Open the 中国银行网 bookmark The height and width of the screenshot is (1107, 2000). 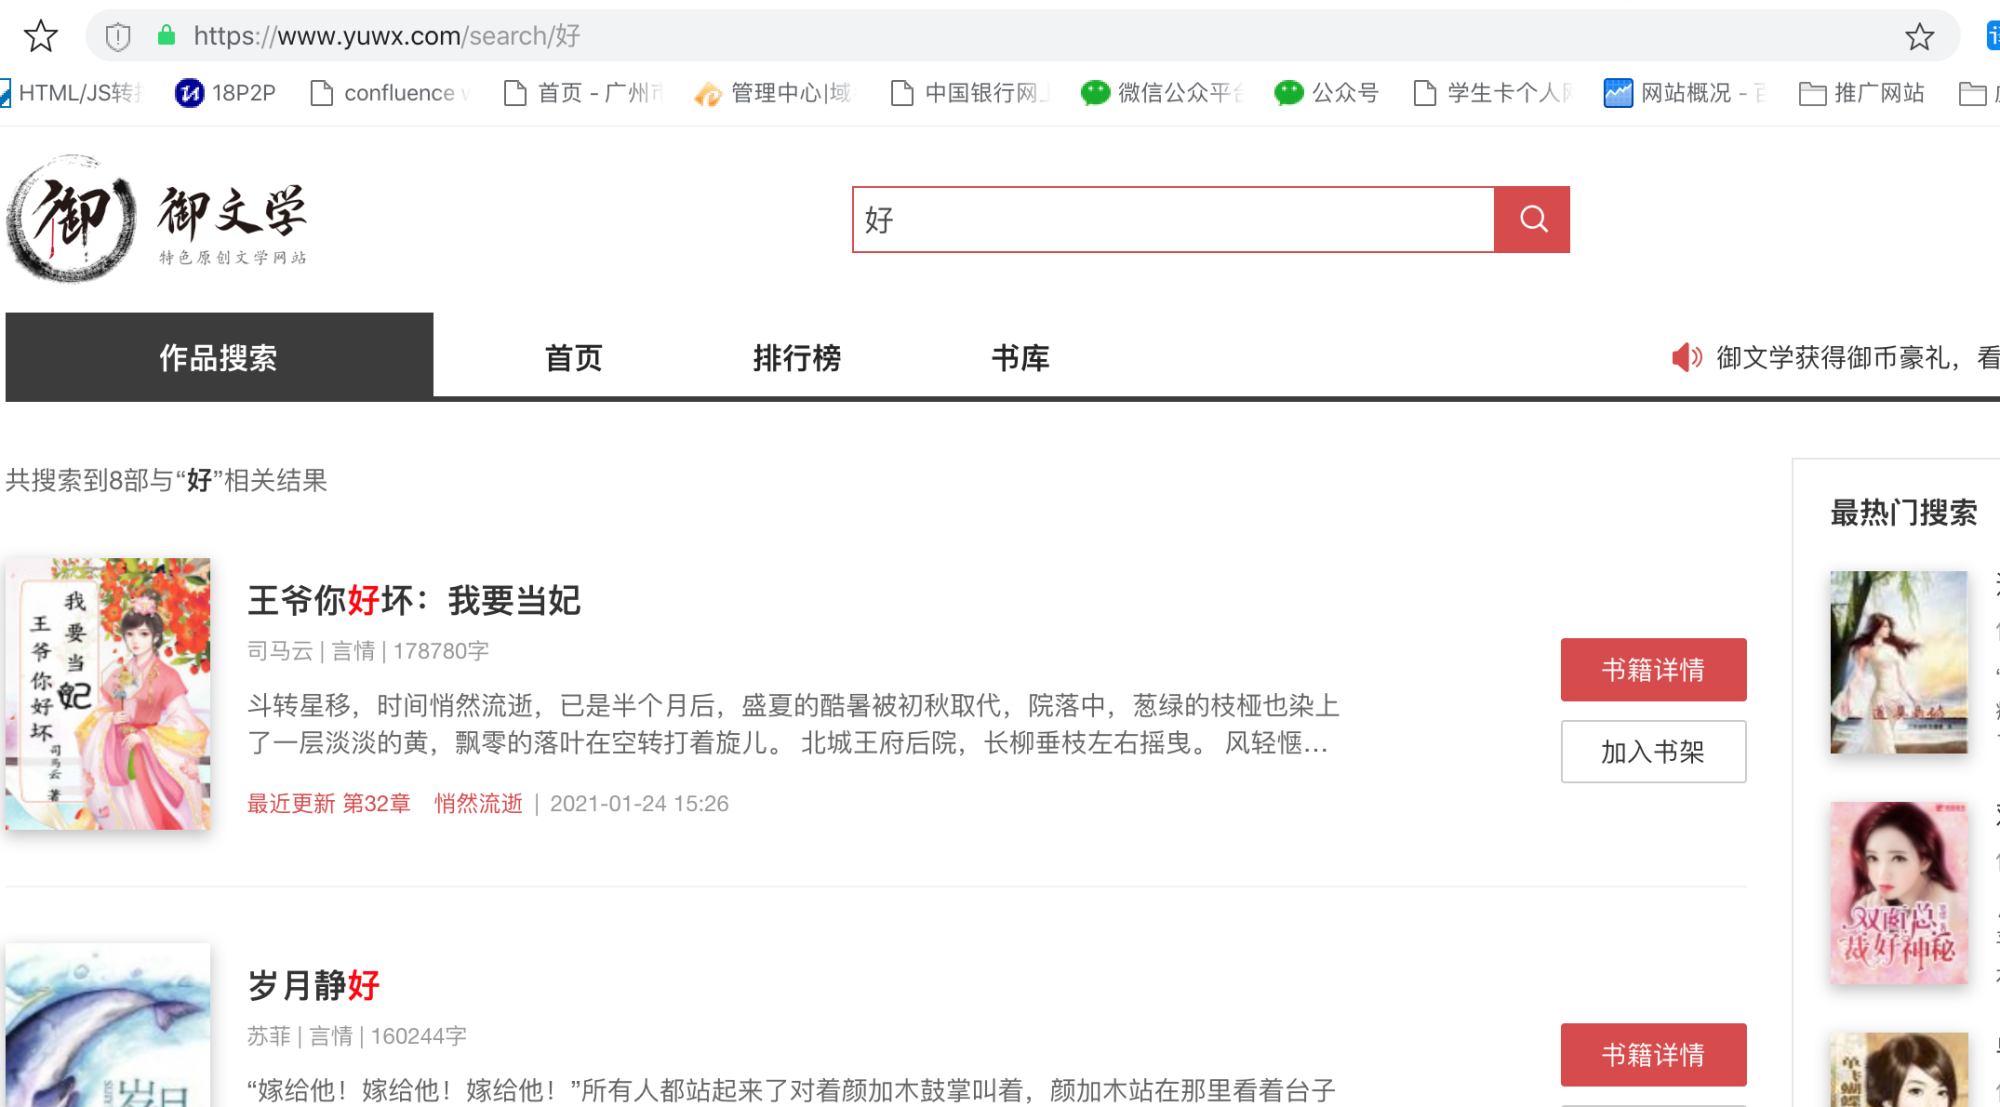click(x=969, y=93)
